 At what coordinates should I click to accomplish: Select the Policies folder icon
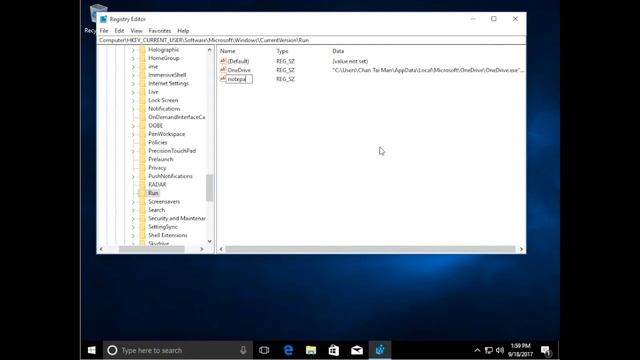[x=142, y=142]
